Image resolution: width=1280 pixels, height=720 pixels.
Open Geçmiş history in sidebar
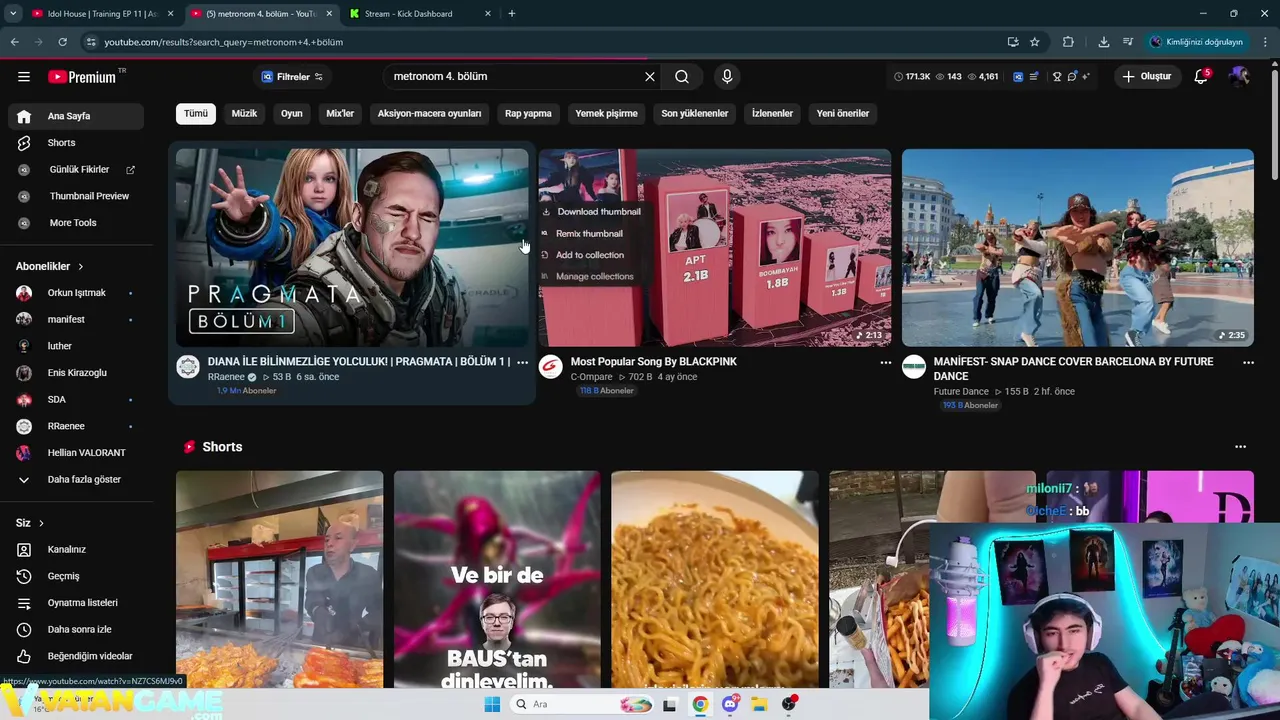coord(76,576)
